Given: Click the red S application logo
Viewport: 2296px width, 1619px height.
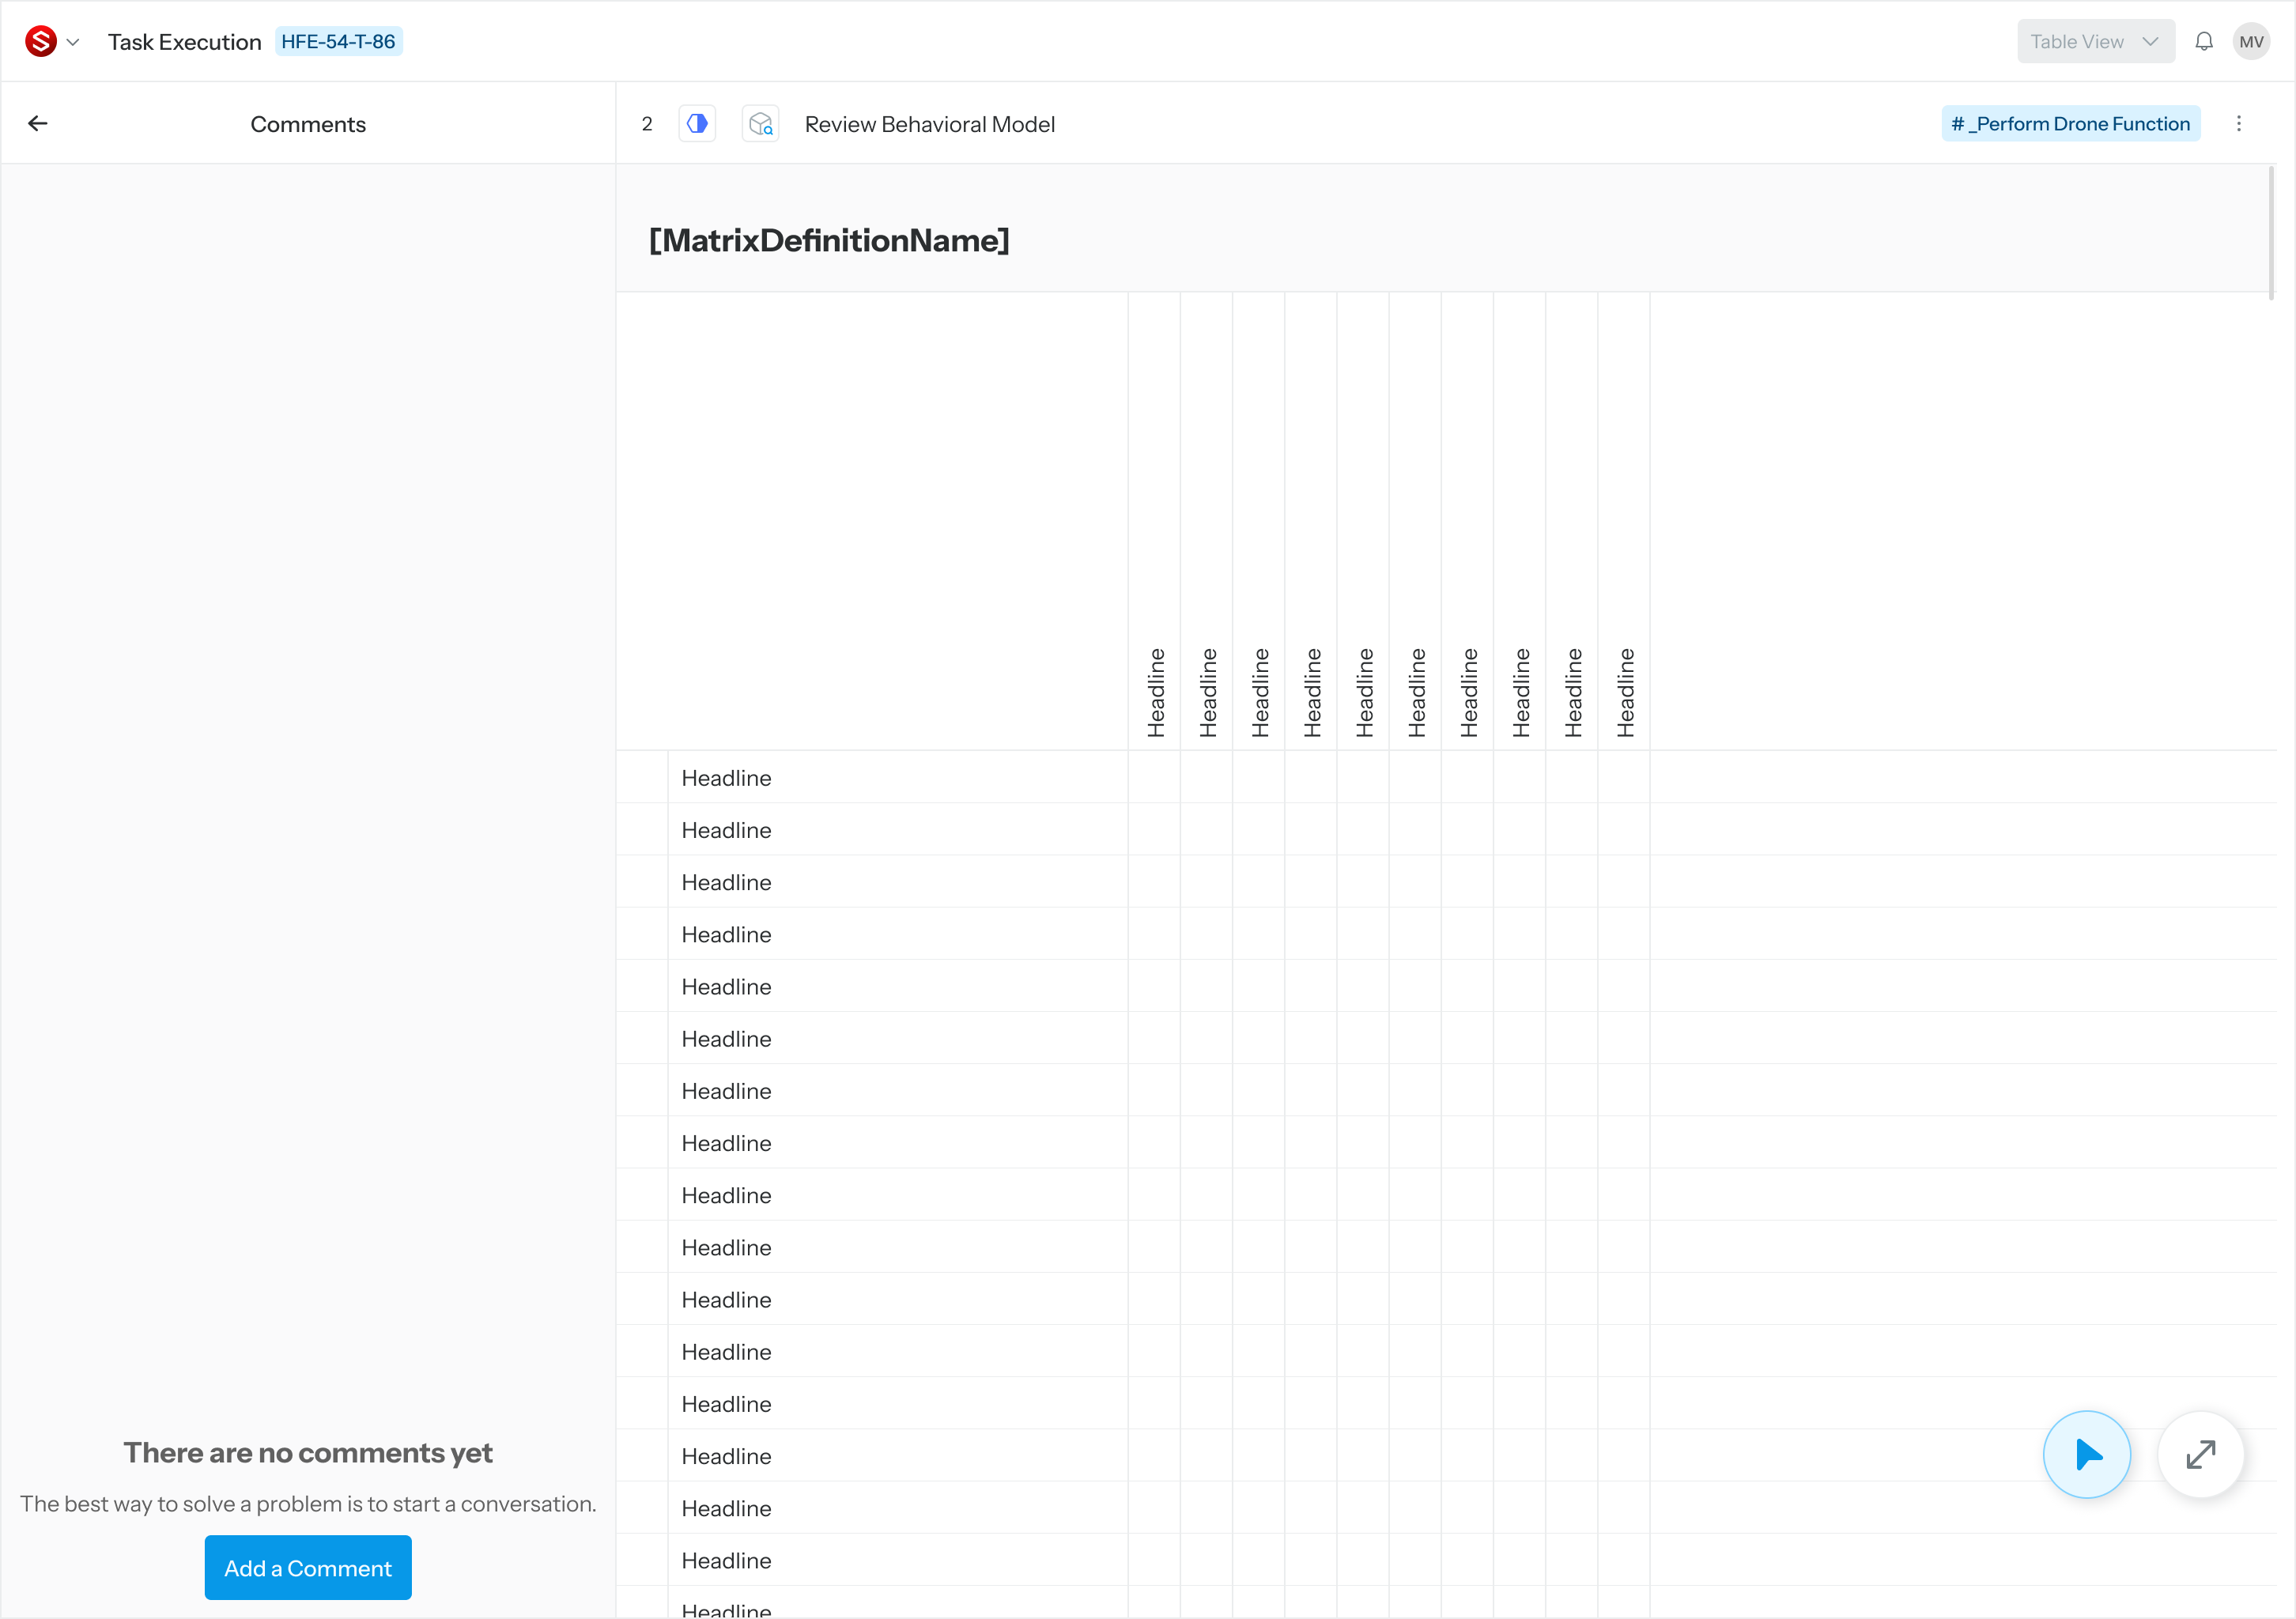Looking at the screenshot, I should click(41, 42).
